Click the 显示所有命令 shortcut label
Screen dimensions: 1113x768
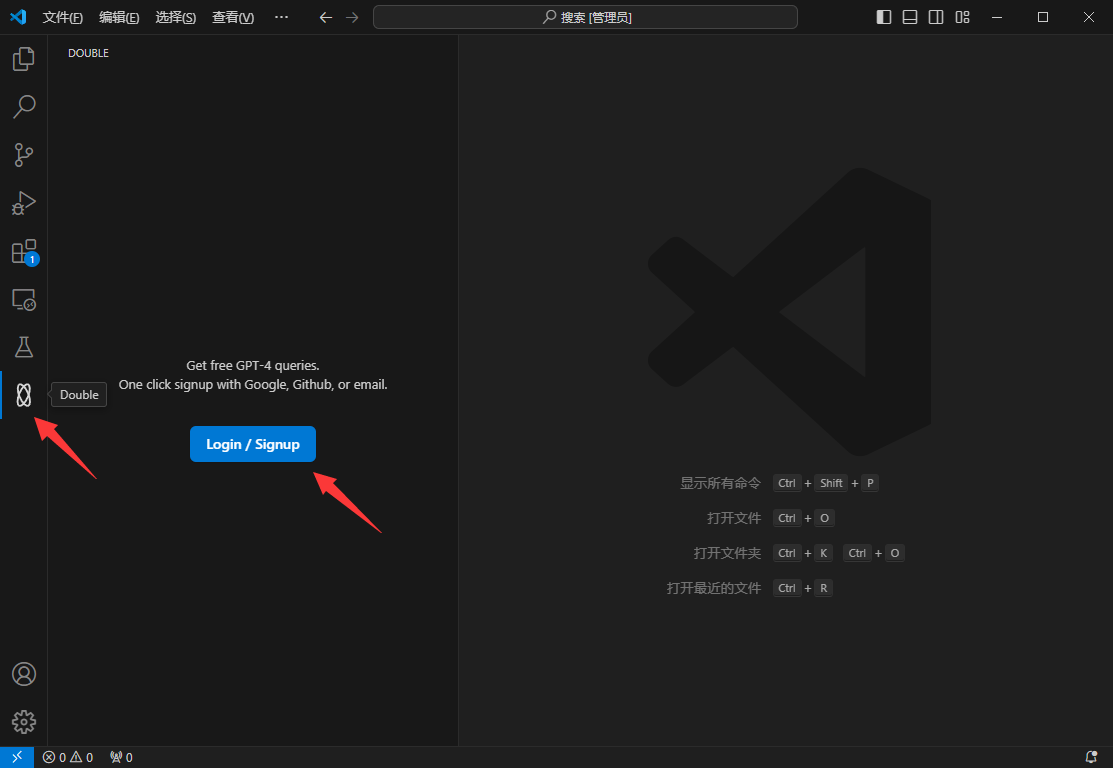[x=720, y=483]
